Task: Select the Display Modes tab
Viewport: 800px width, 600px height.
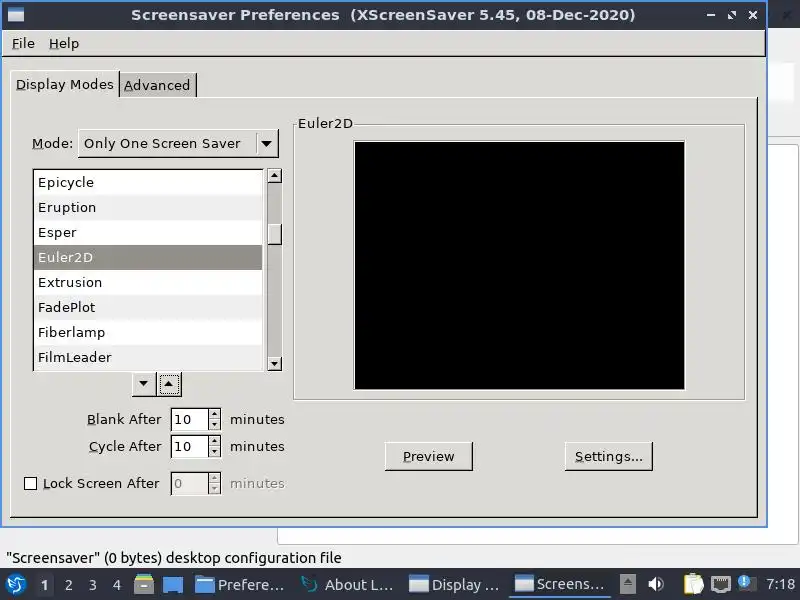Action: point(65,84)
